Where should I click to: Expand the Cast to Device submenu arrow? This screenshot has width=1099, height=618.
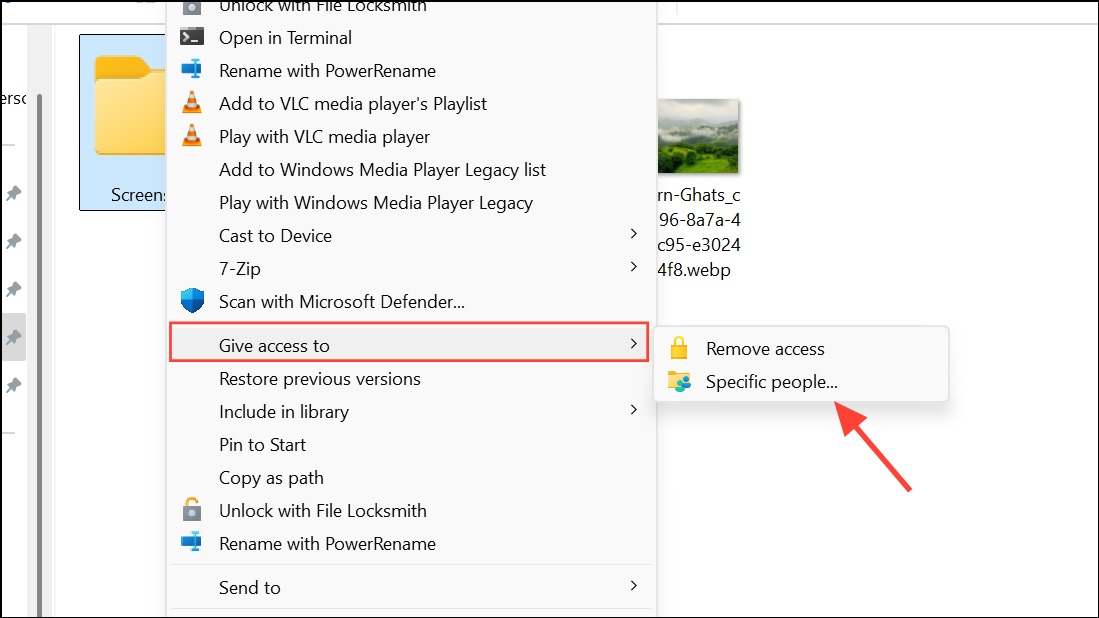click(633, 234)
